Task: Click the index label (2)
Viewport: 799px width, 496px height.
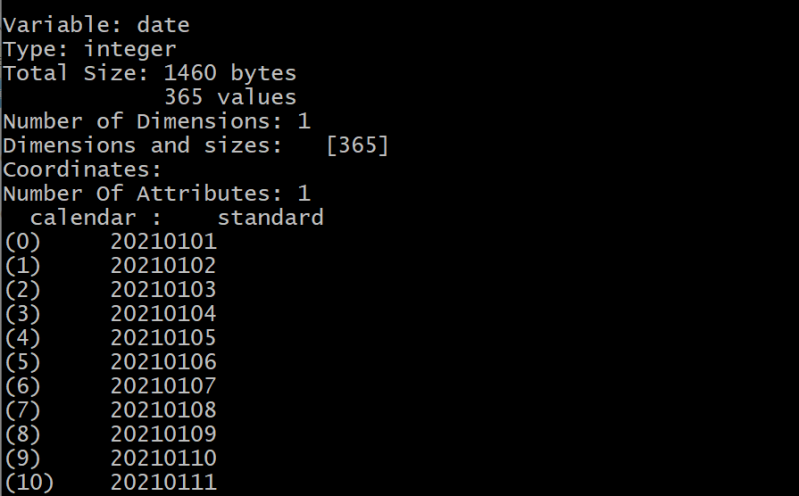Action: tap(20, 289)
